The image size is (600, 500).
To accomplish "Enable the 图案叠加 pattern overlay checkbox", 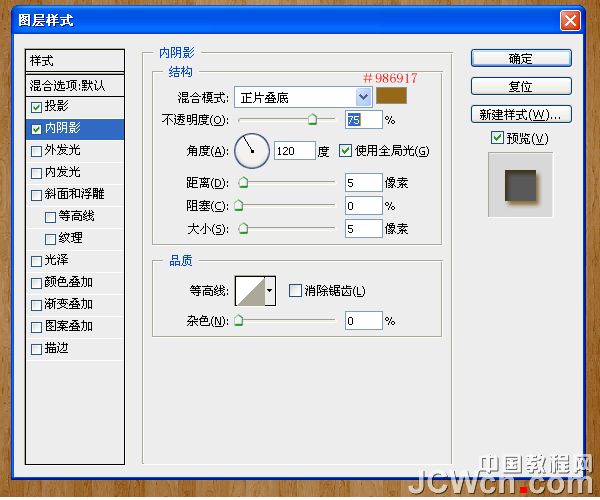I will 36,327.
